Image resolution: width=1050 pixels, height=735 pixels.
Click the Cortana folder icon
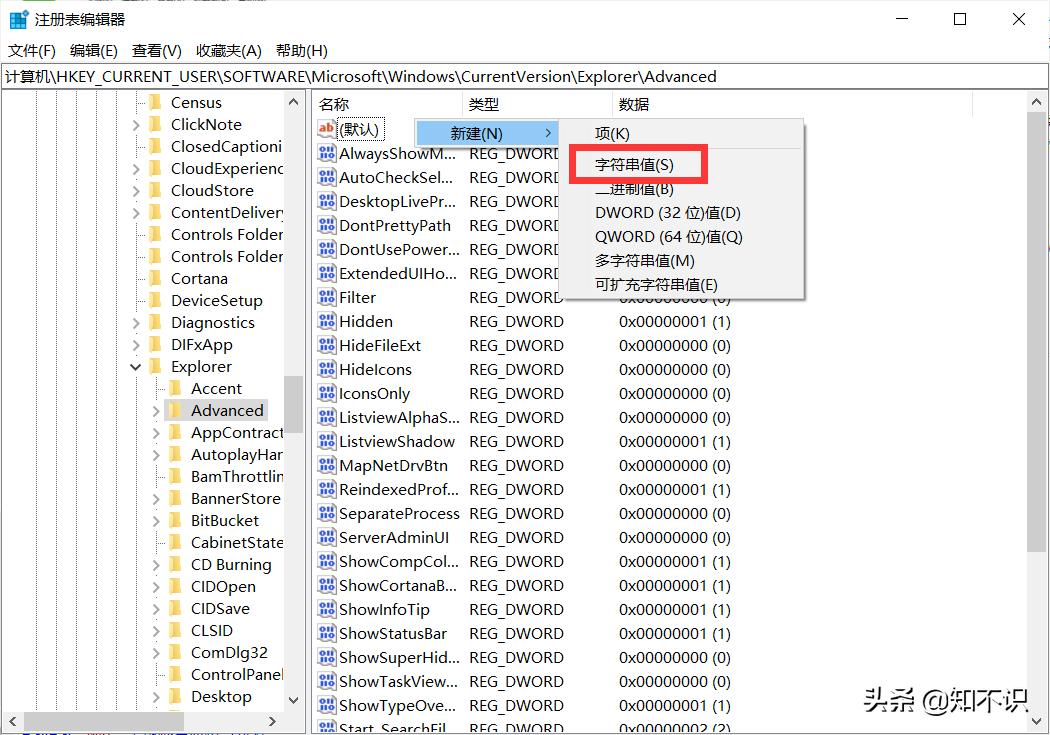pos(155,278)
